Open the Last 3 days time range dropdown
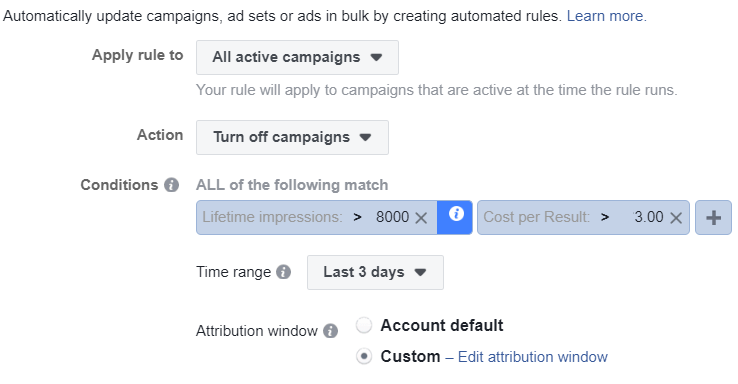 pos(375,272)
